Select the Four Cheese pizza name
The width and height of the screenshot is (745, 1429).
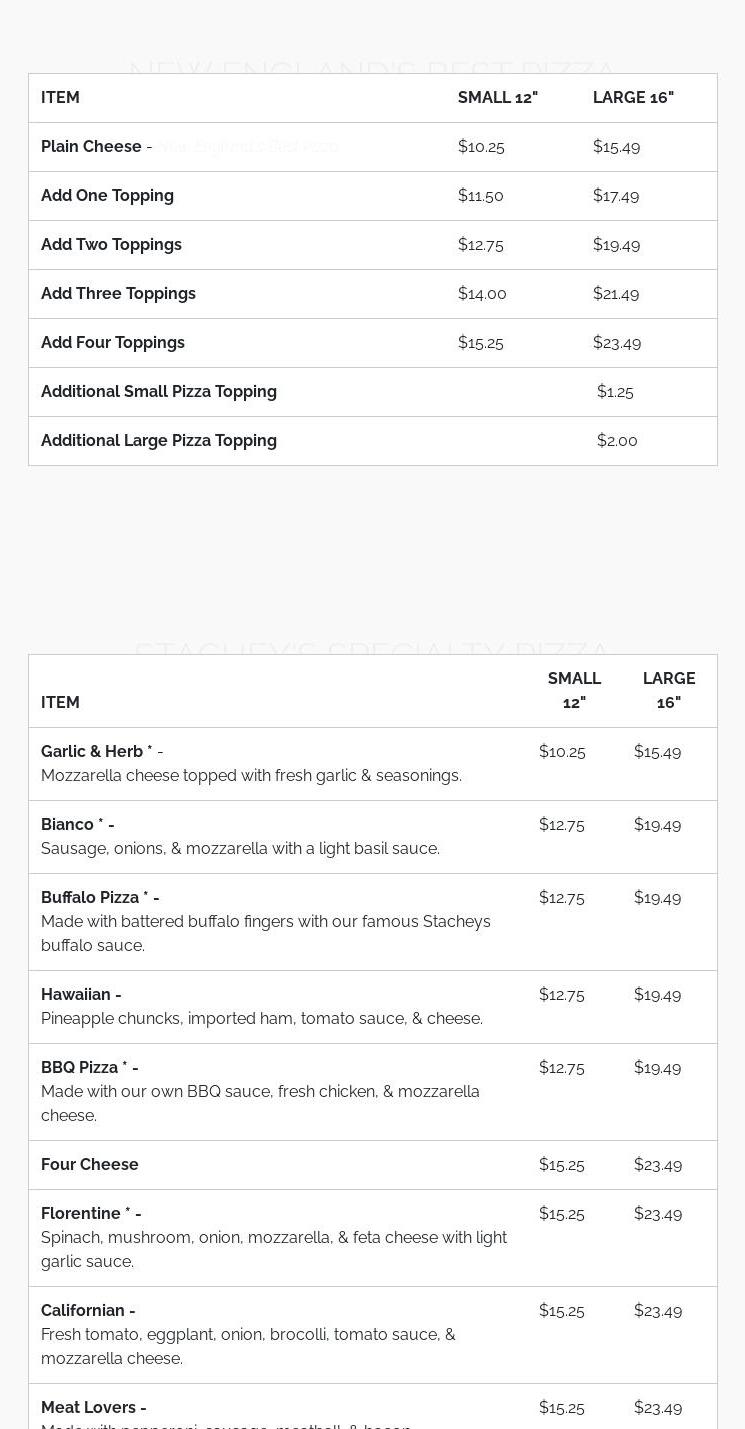pos(90,1165)
